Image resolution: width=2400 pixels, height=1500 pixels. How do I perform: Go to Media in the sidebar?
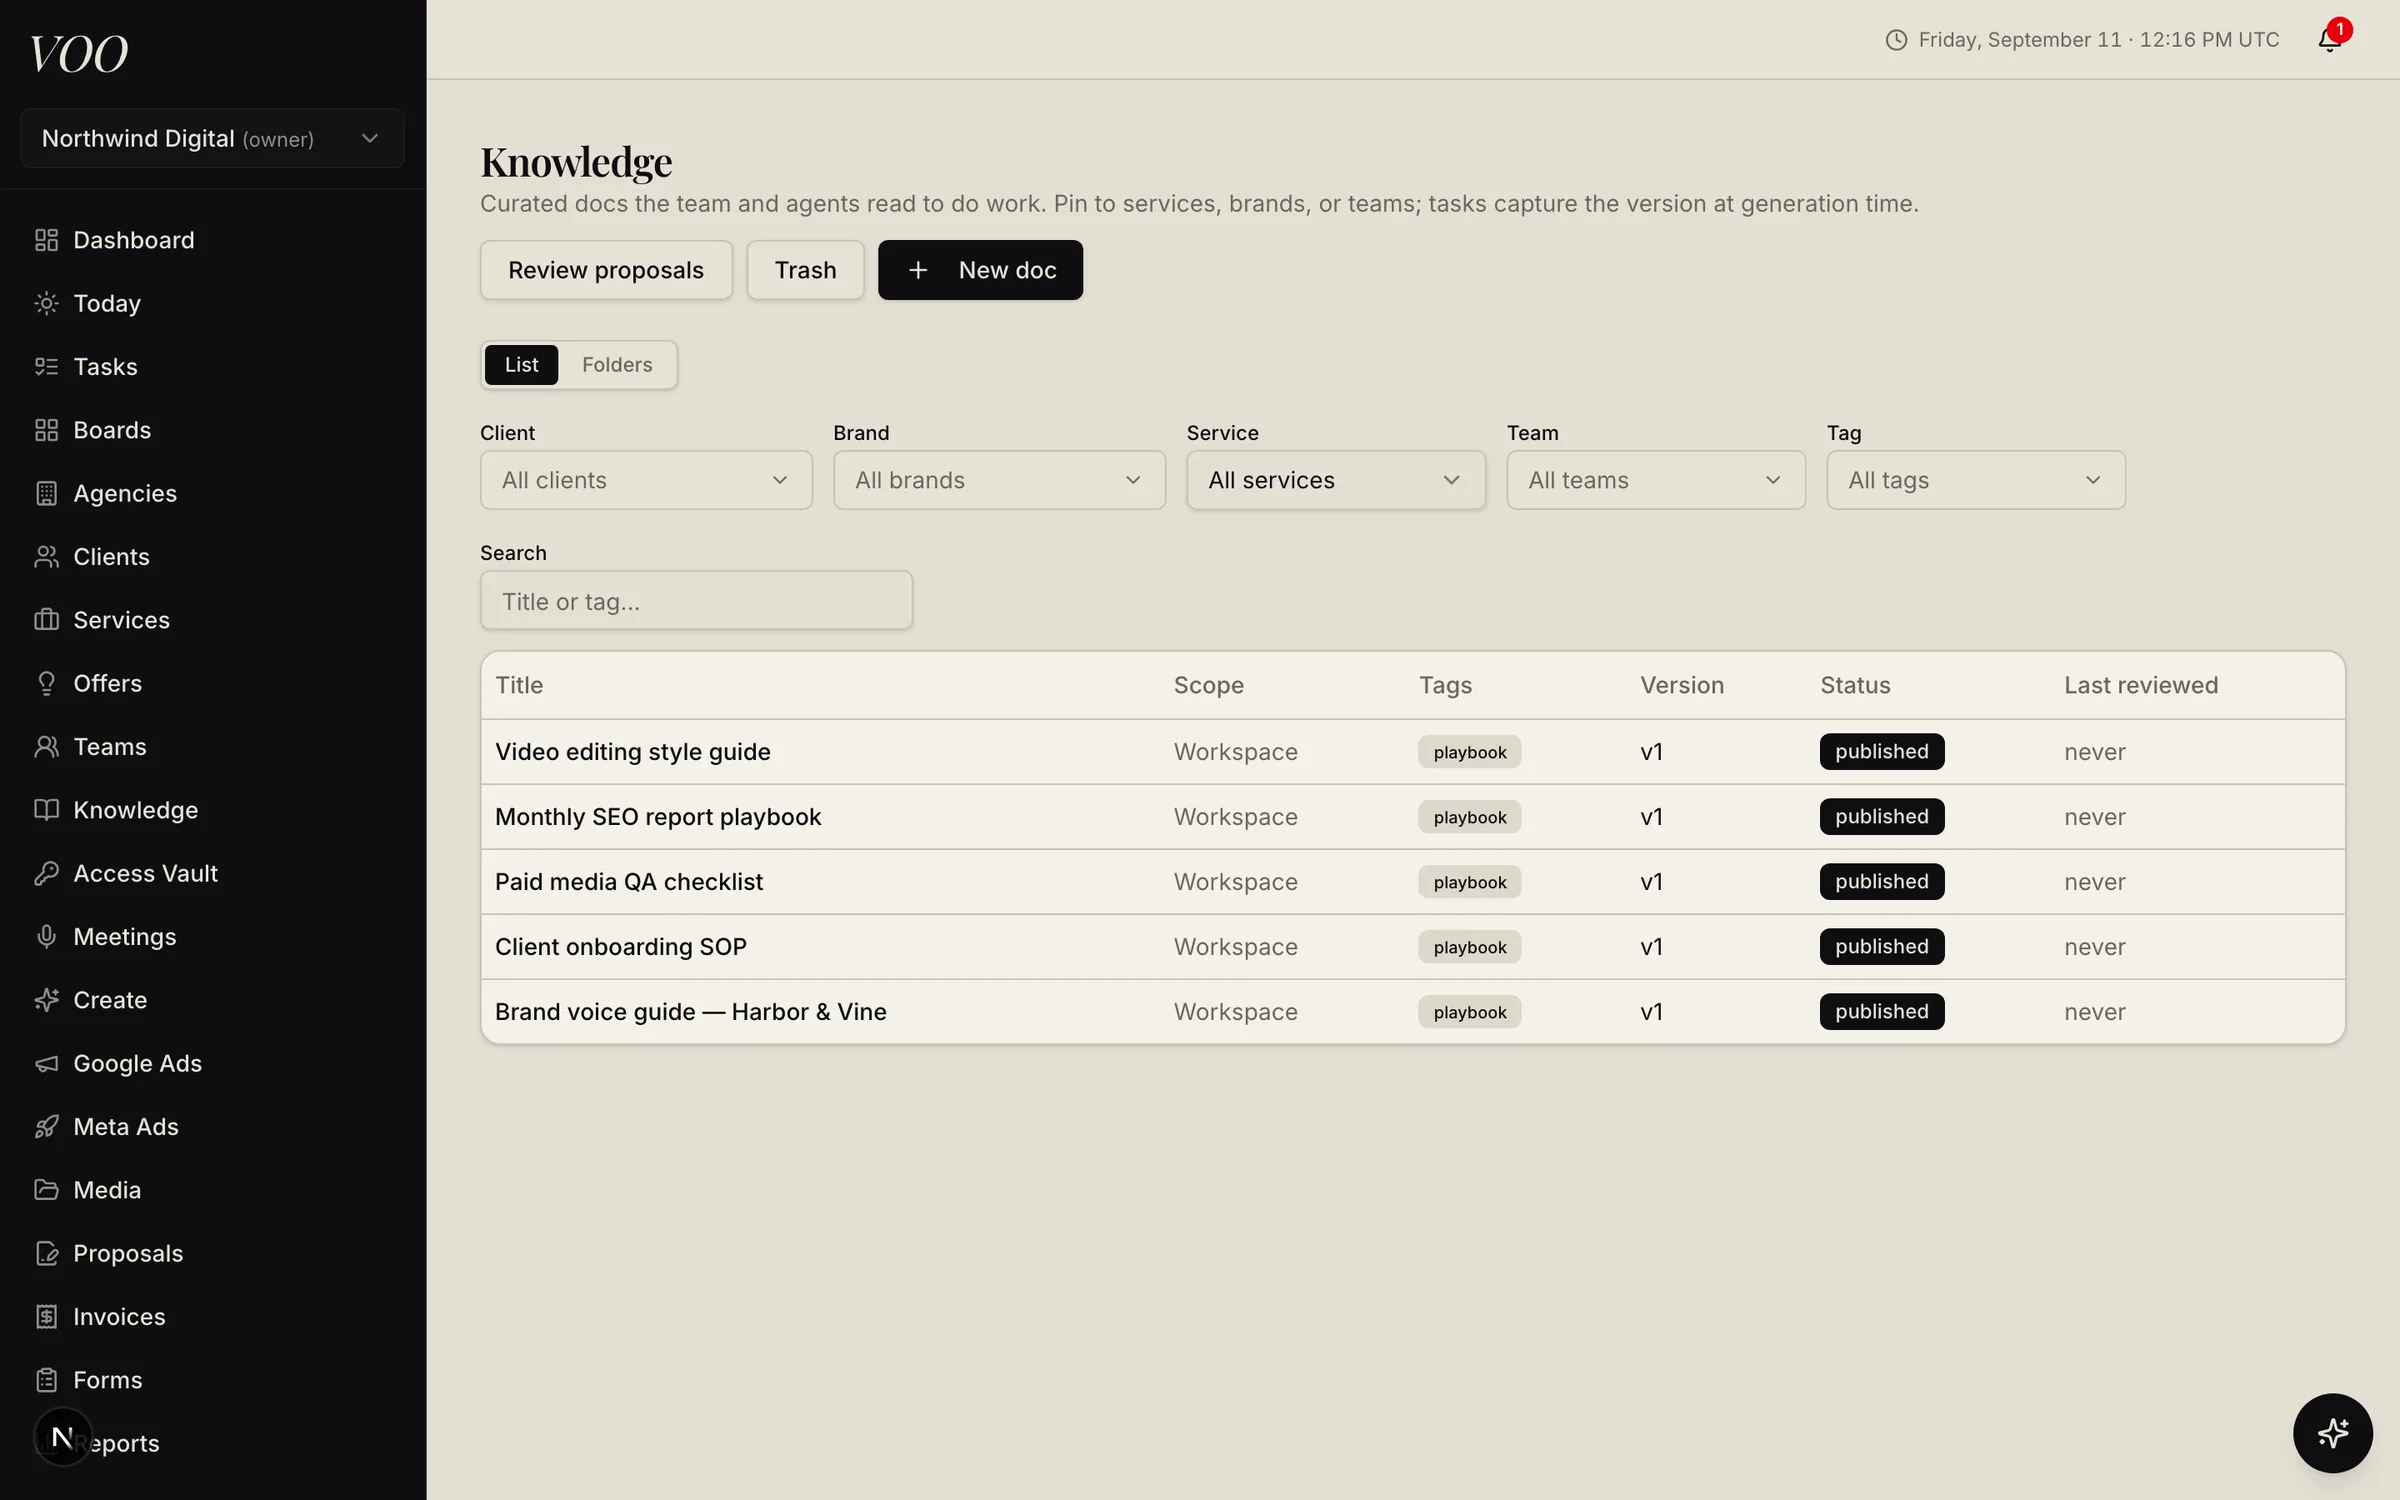click(107, 1190)
